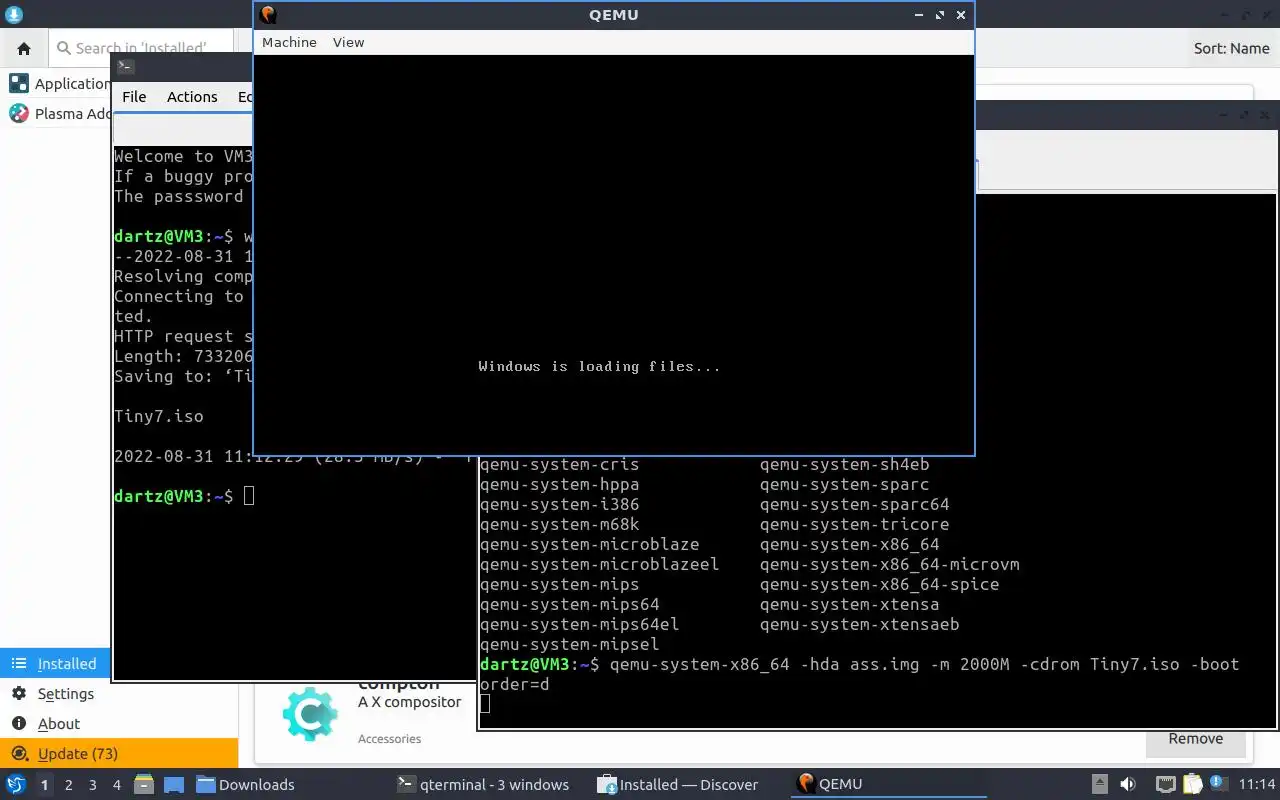Open the View menu in QEMU
This screenshot has width=1280, height=800.
tap(348, 42)
